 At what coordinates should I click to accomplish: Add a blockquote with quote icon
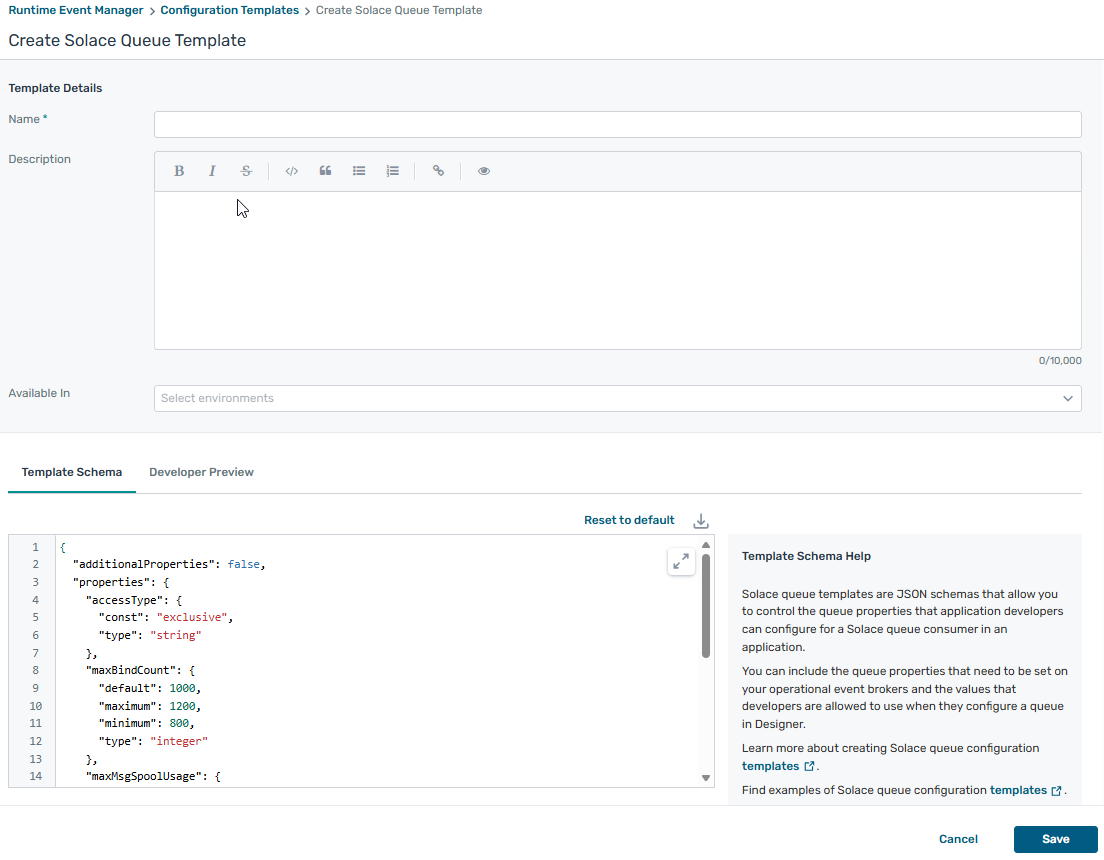[x=325, y=171]
